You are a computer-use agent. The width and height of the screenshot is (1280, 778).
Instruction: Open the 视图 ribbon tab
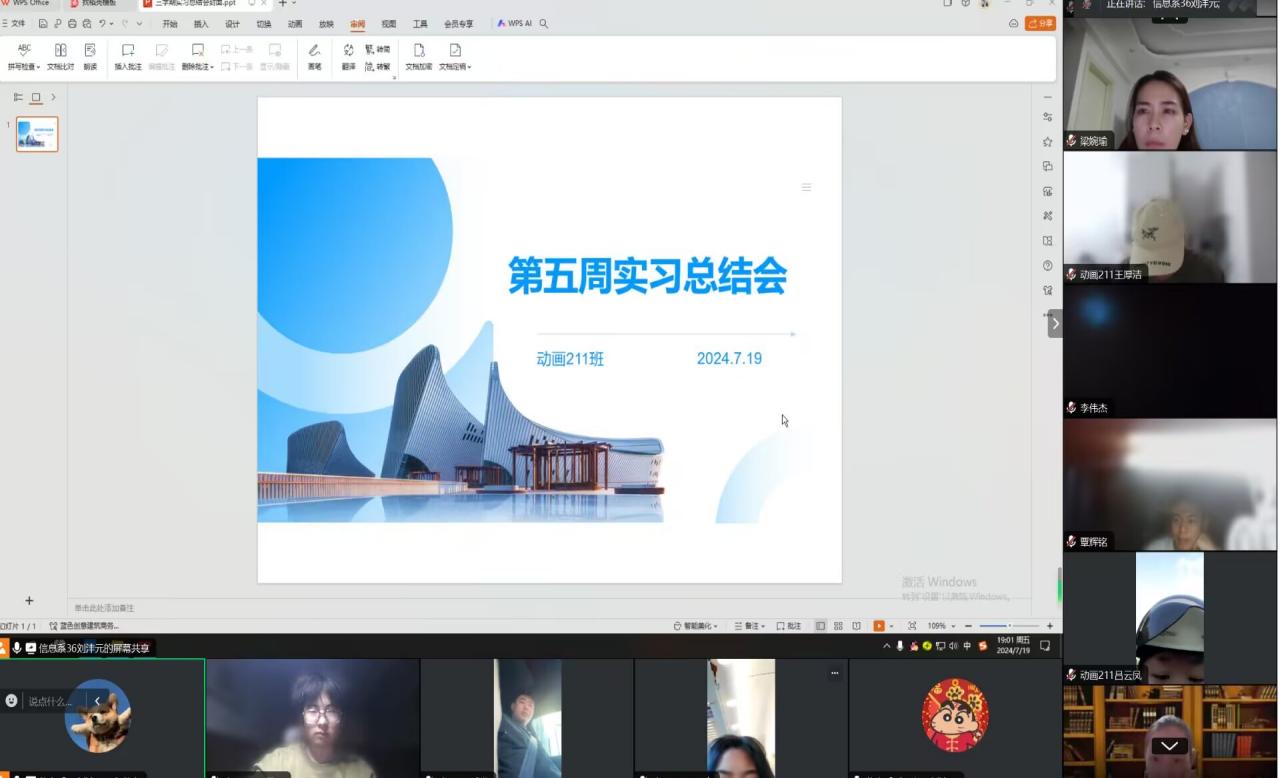coord(388,24)
